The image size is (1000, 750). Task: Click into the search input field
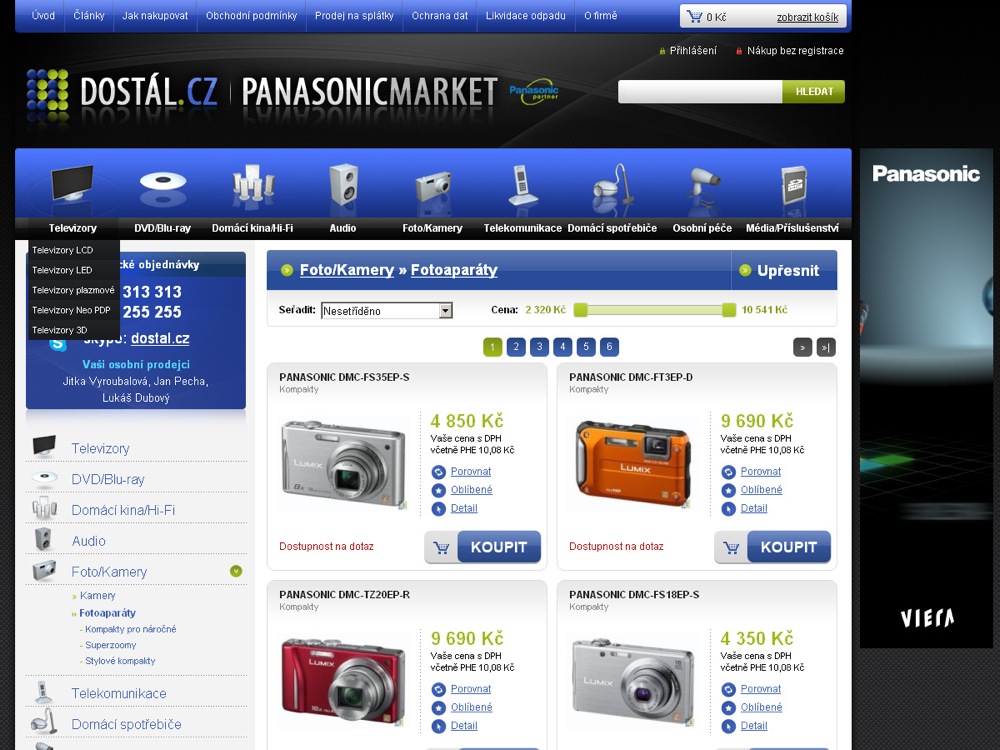pyautogui.click(x=700, y=92)
